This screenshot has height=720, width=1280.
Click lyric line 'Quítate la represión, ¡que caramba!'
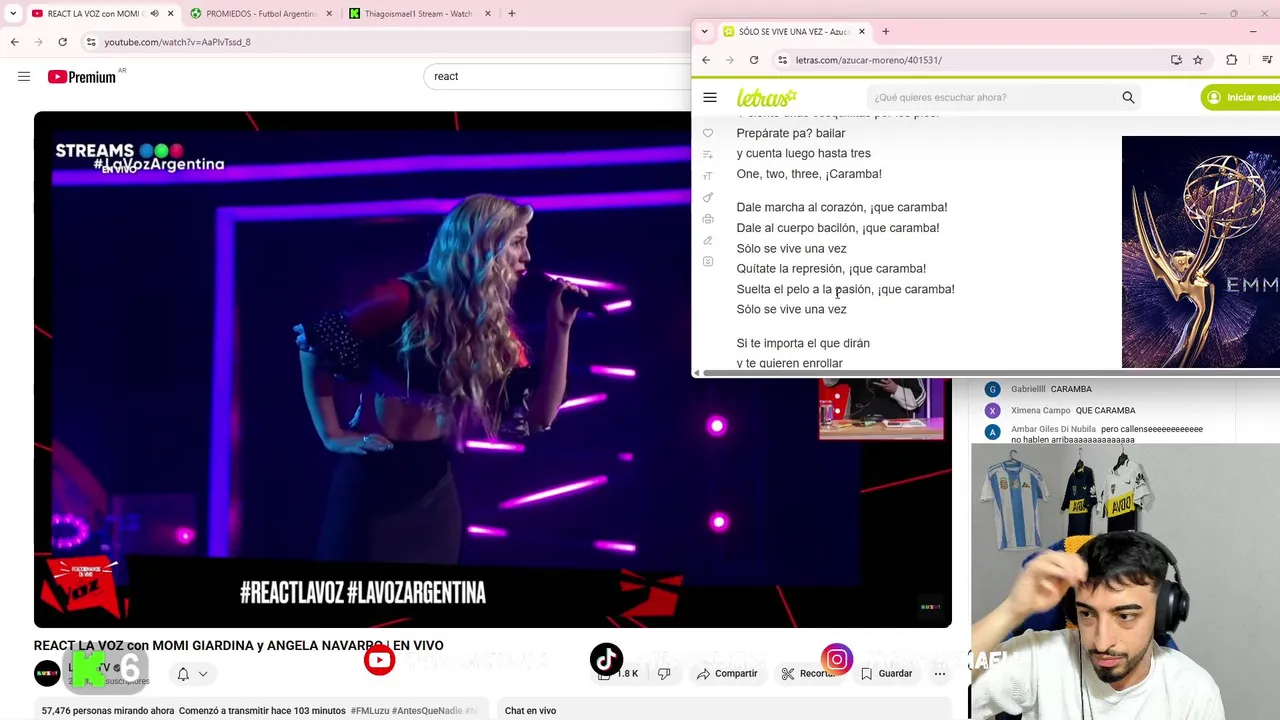(831, 269)
